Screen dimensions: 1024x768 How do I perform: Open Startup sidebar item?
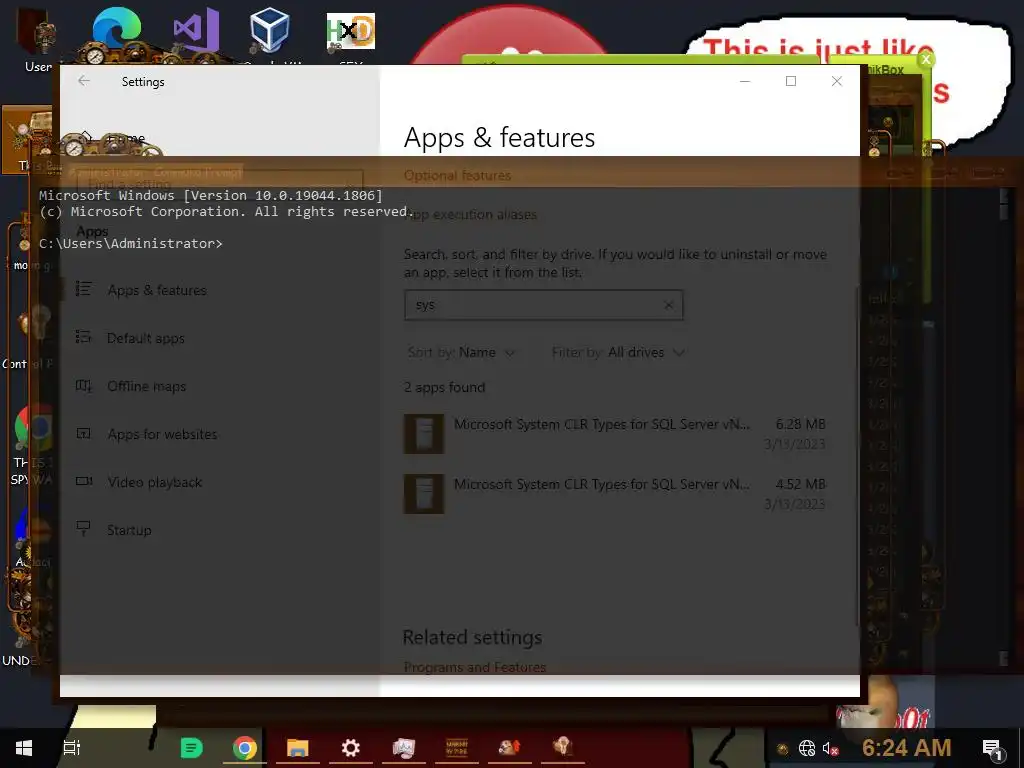(x=129, y=530)
